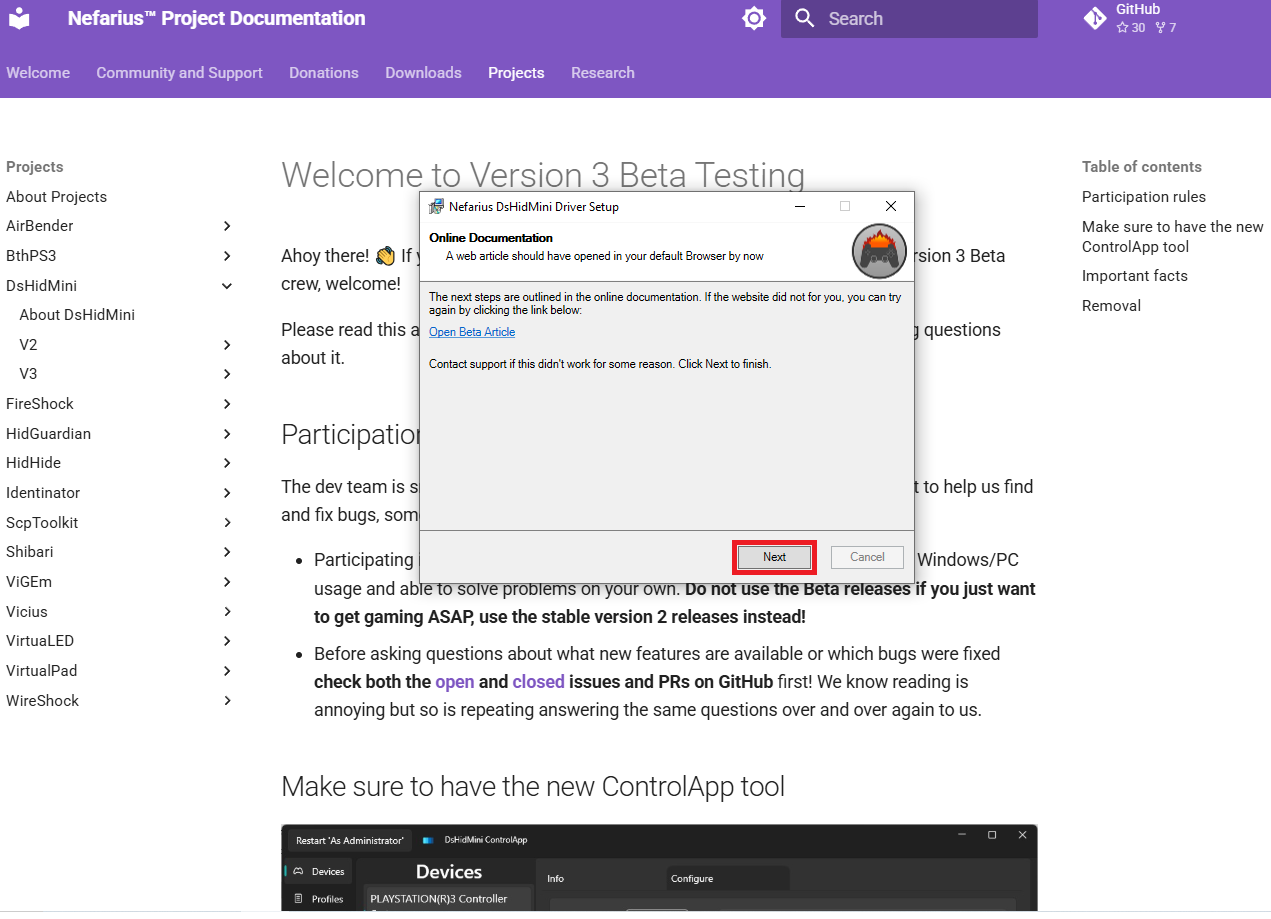Click the search magnifier icon
This screenshot has width=1271, height=919.
pos(805,18)
